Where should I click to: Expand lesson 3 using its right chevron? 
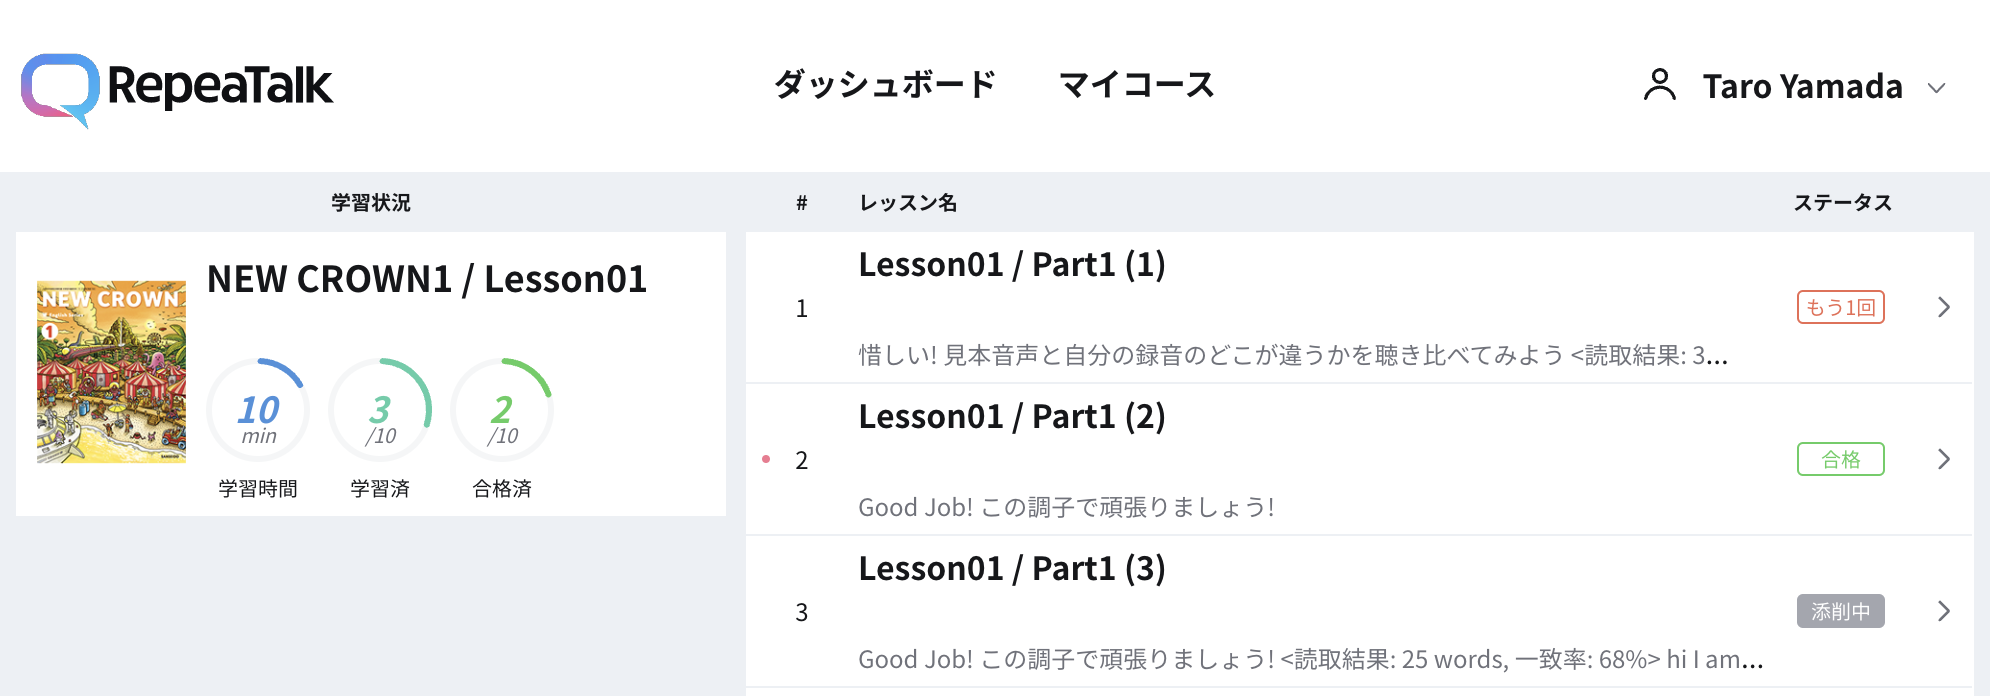(1944, 611)
